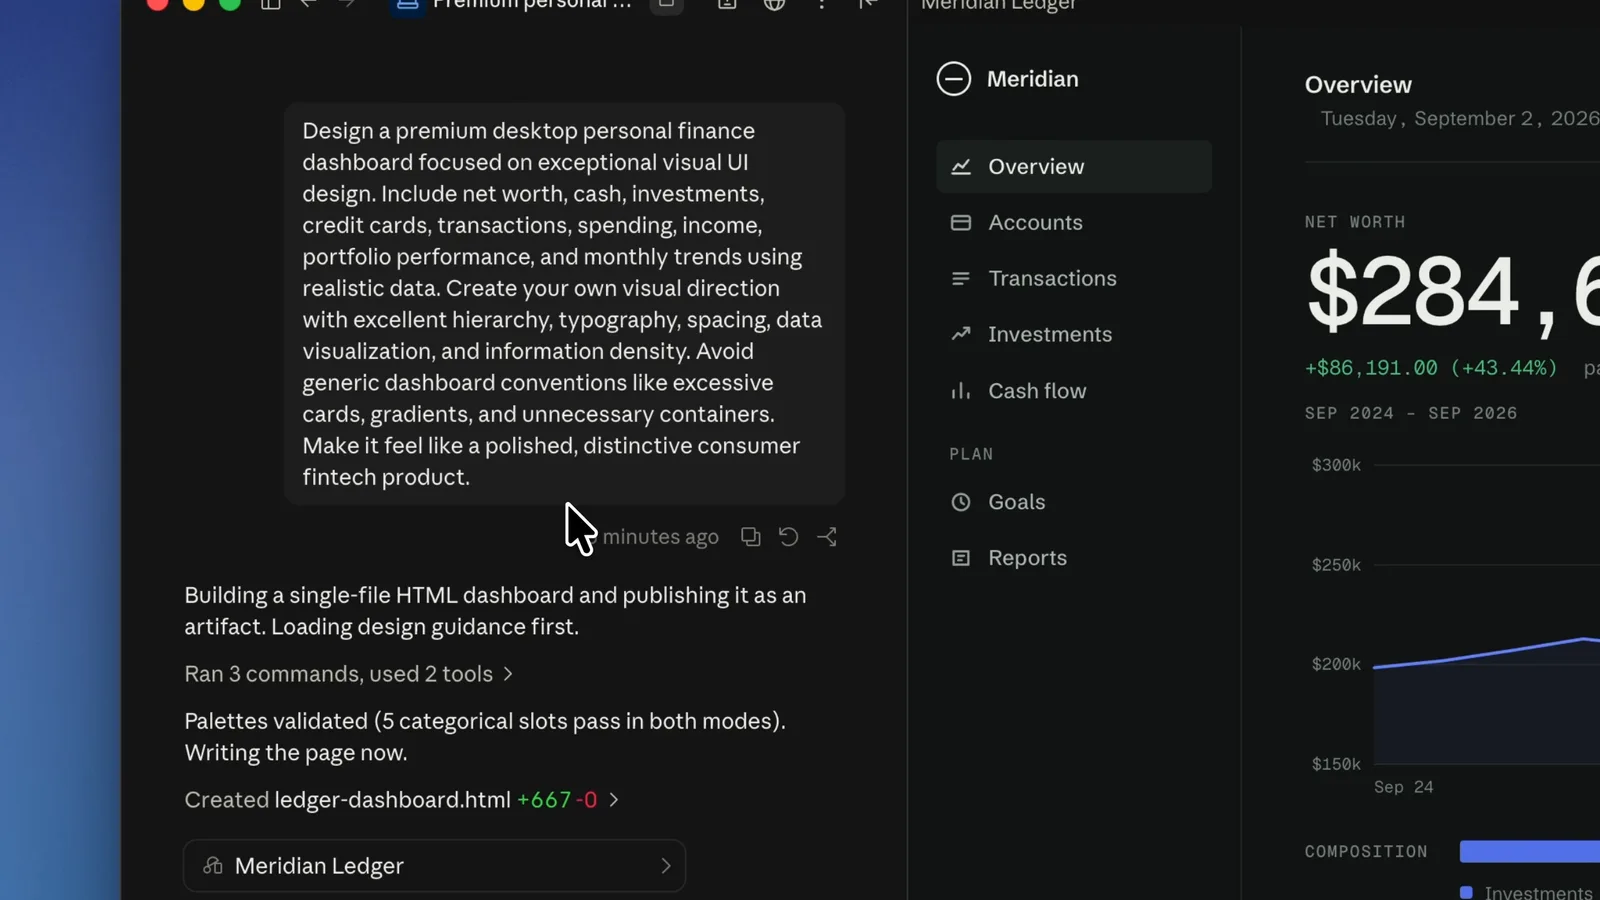
Task: Click the share icon under the prompt
Action: pos(827,537)
